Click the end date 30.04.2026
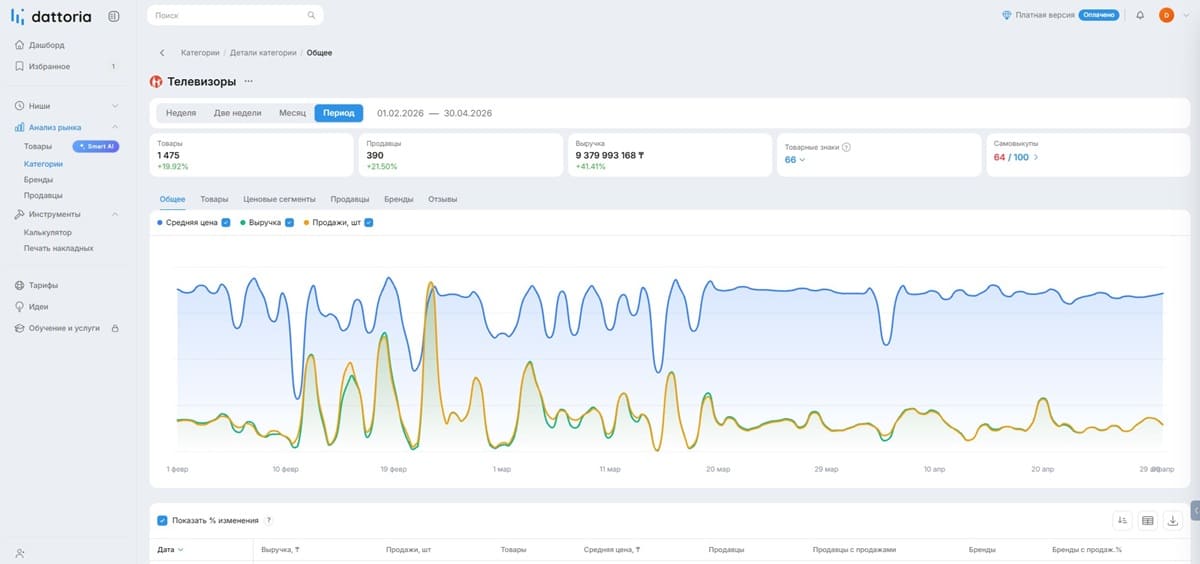The height and width of the screenshot is (564, 1200). tap(468, 113)
